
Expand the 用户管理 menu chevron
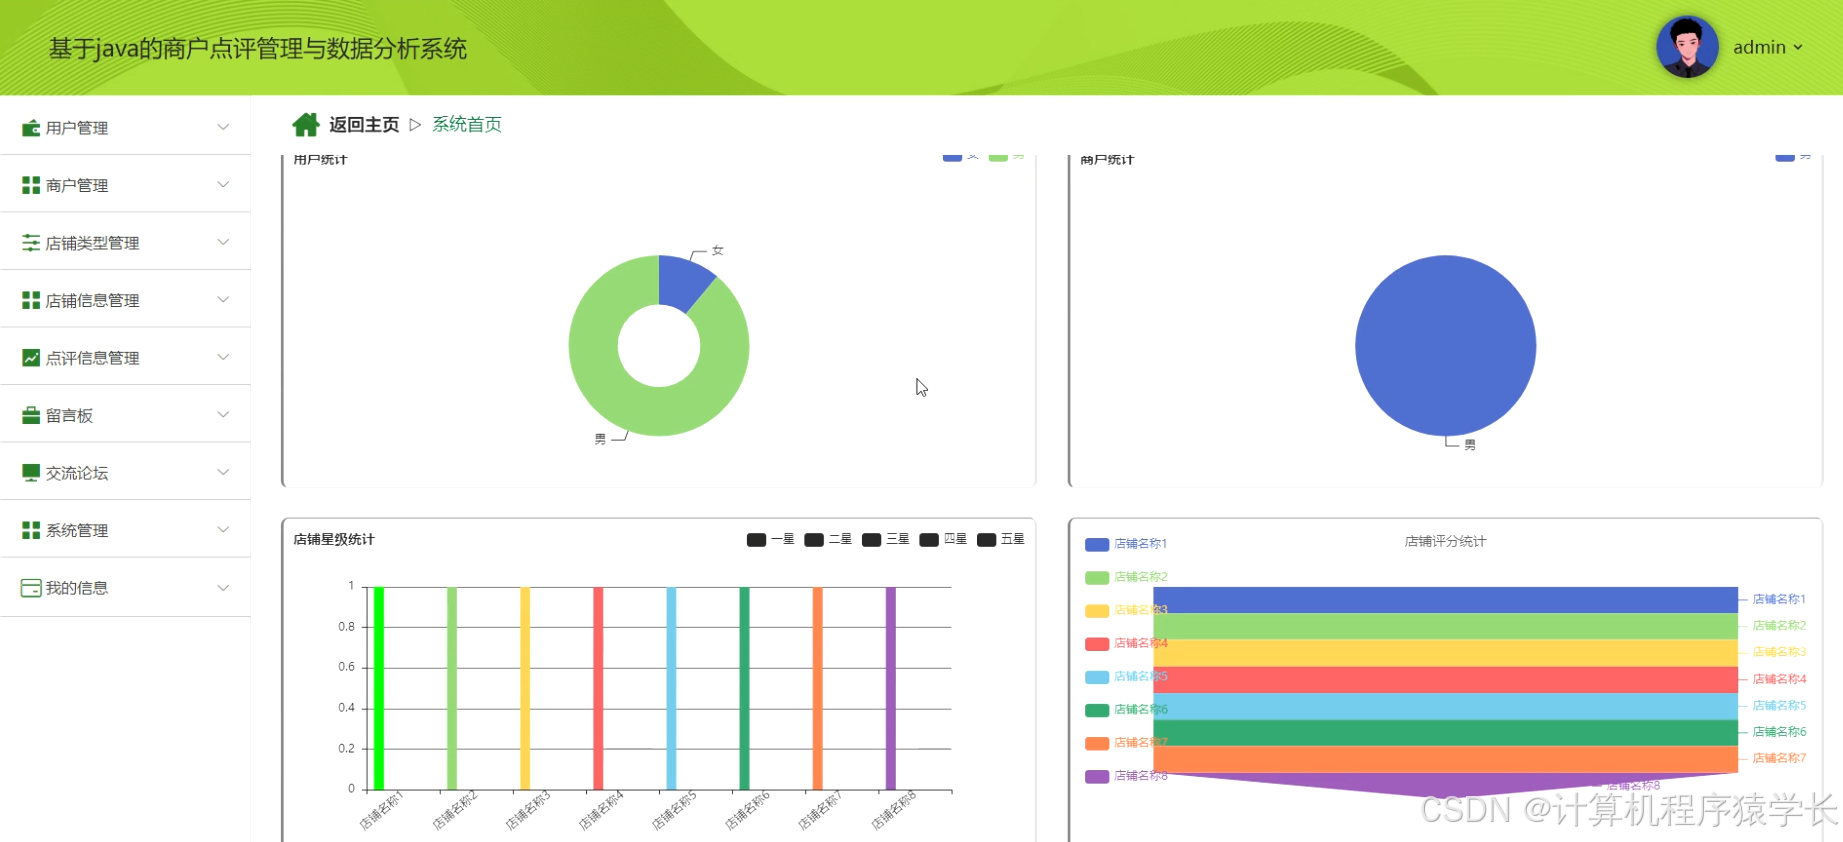click(223, 127)
